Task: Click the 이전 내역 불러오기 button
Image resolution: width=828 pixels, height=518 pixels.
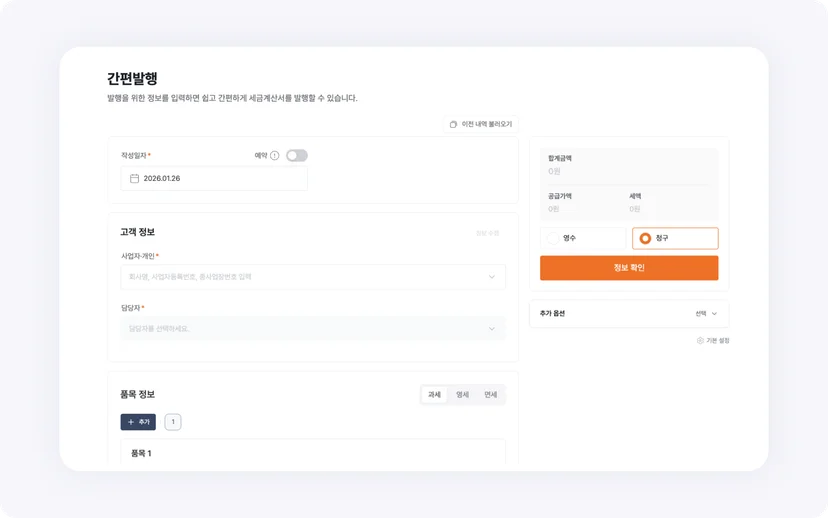Action: pyautogui.click(x=481, y=125)
